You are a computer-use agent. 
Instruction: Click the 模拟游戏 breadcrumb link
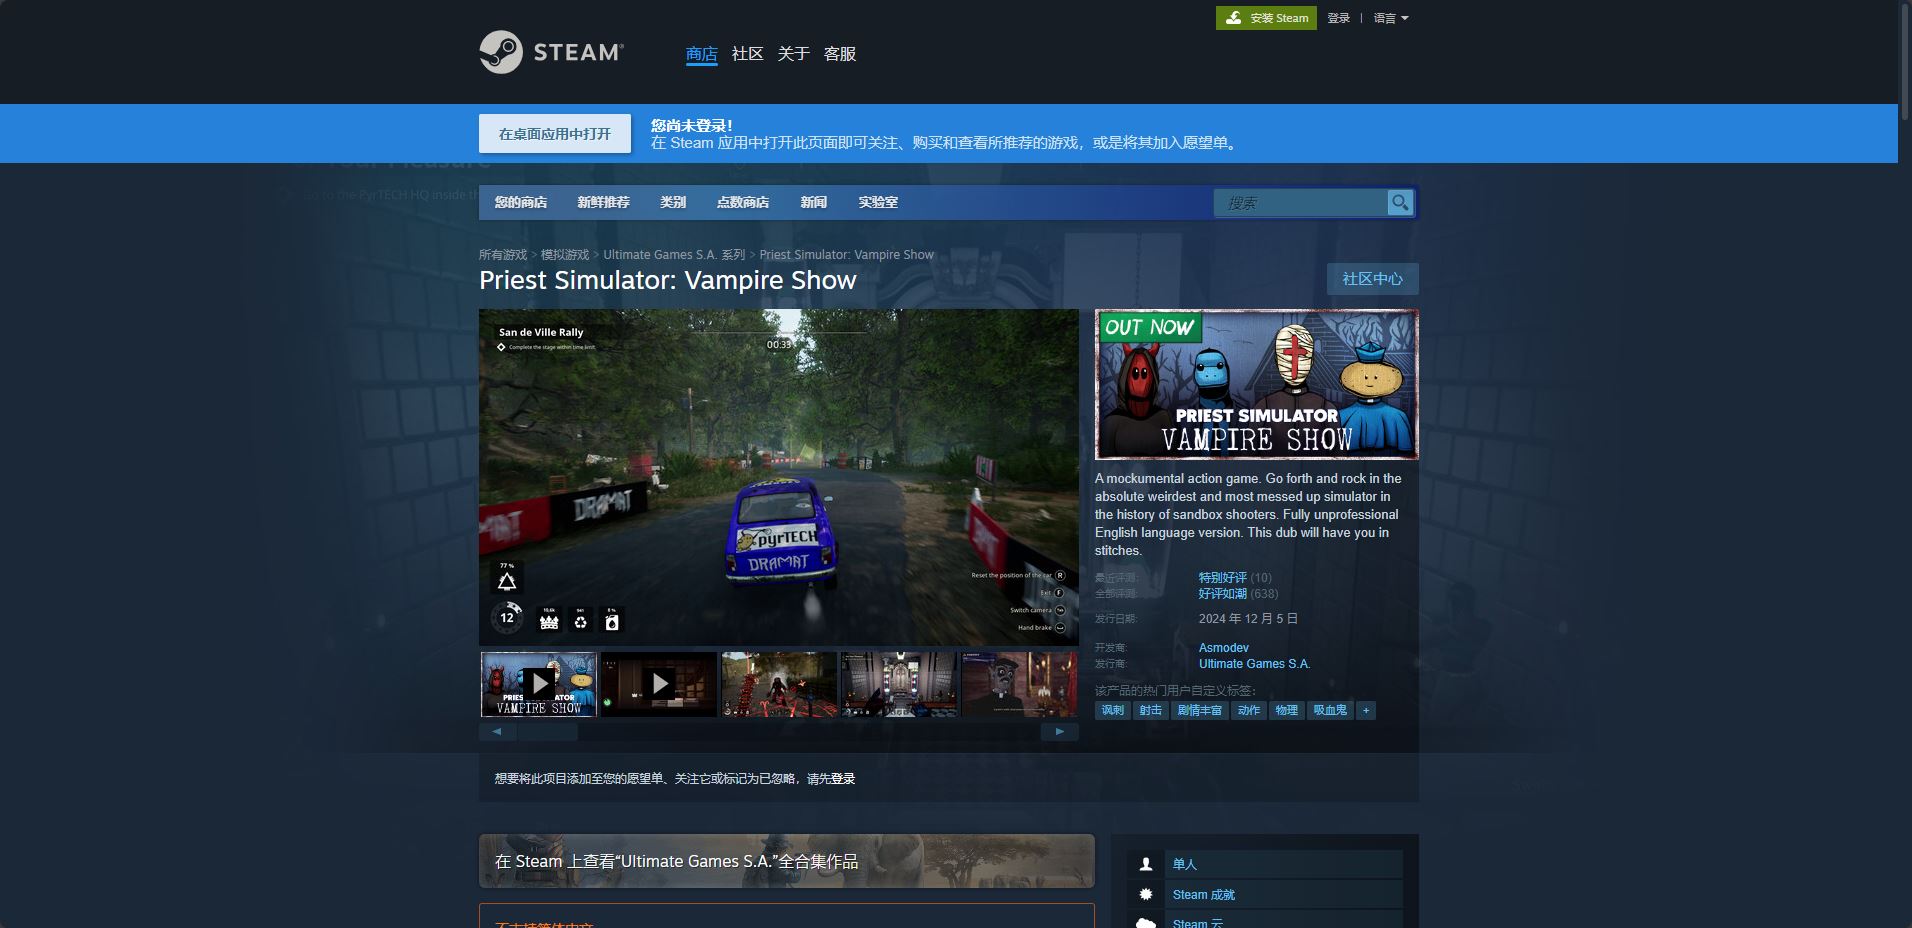pyautogui.click(x=565, y=255)
